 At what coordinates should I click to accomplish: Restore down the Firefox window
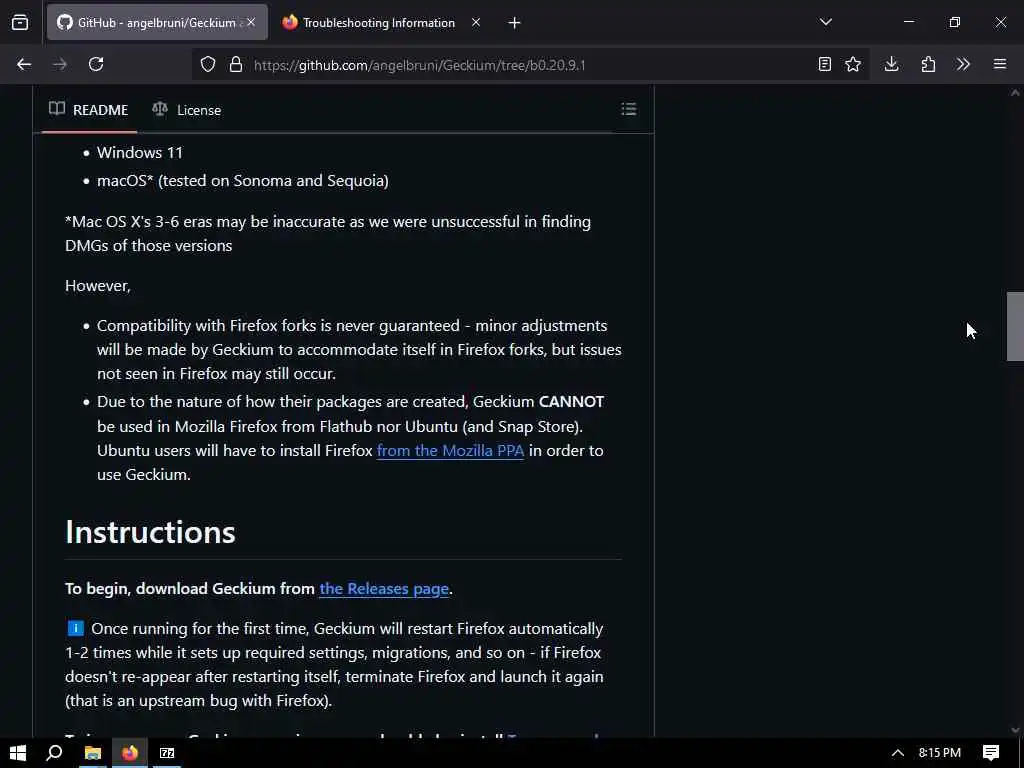954,22
